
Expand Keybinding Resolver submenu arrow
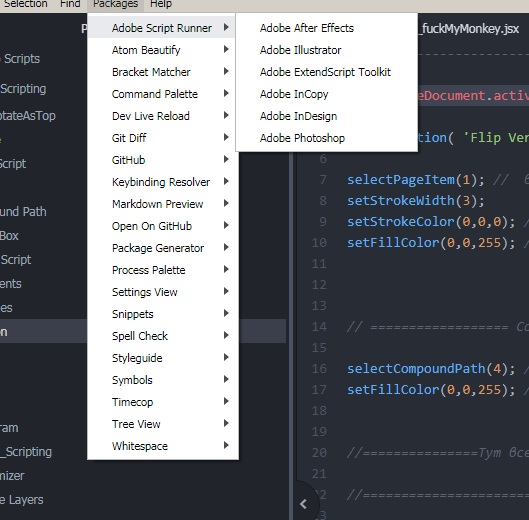pyautogui.click(x=226, y=181)
